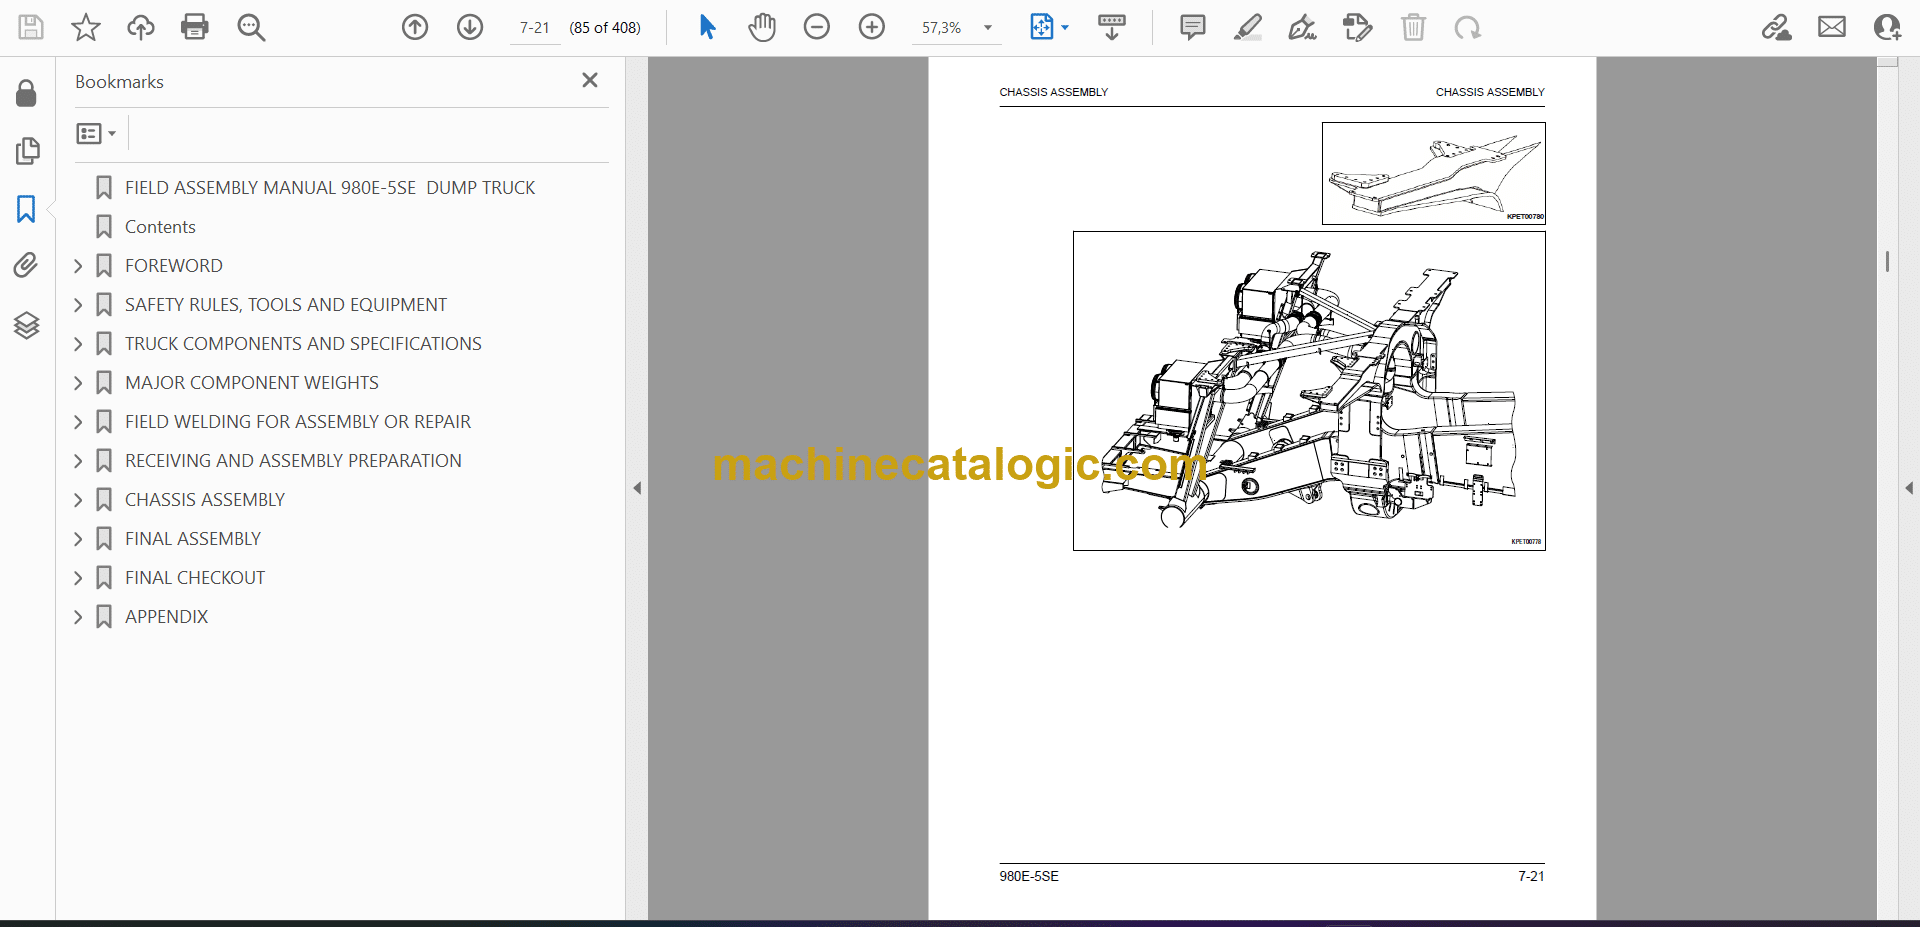Image resolution: width=1920 pixels, height=927 pixels.
Task: Toggle the Bookmarks panel button
Action: tap(26, 209)
